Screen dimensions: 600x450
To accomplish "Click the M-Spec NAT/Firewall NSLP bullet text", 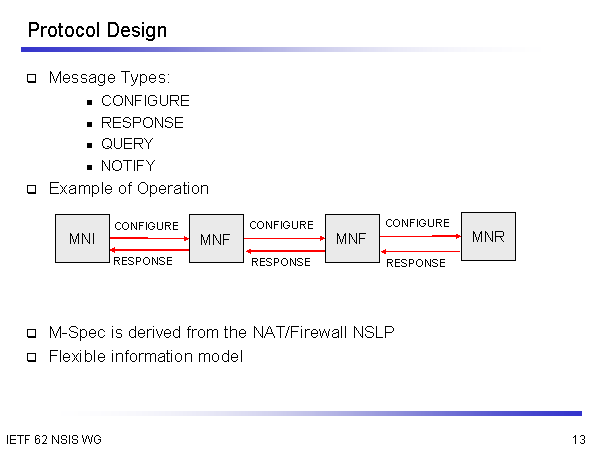I will coord(221,332).
